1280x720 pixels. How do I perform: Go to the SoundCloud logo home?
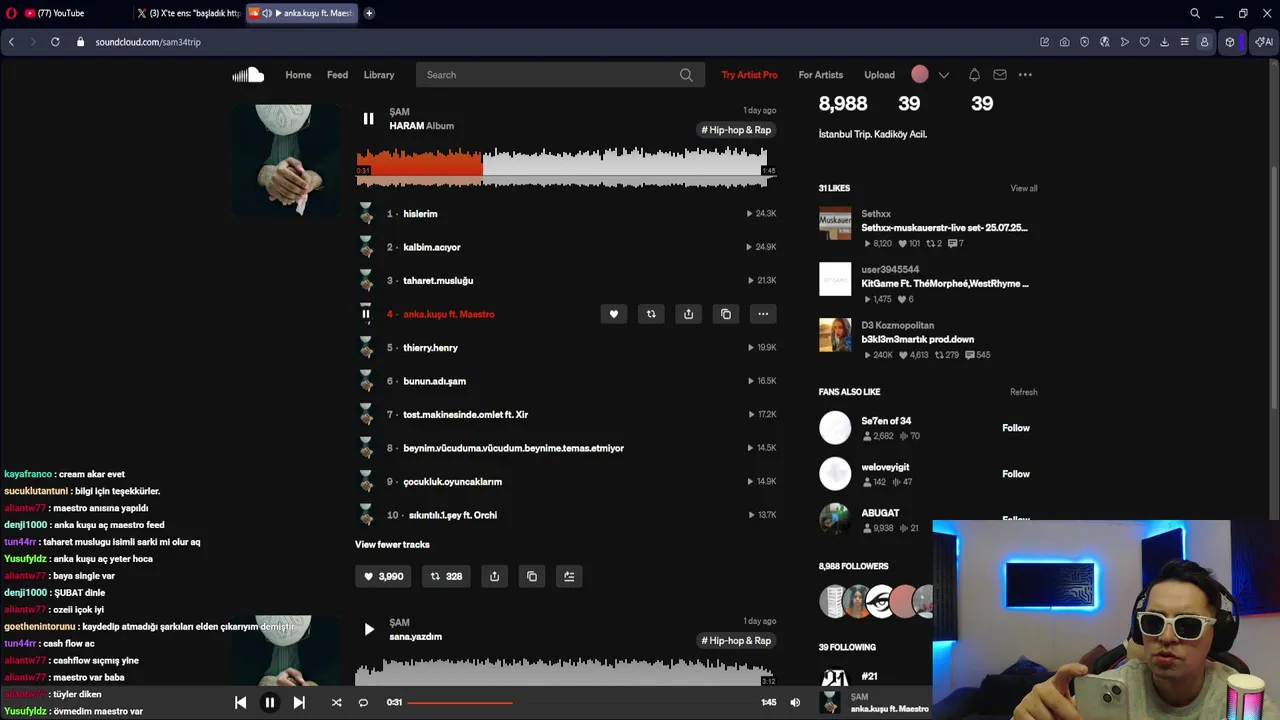pyautogui.click(x=248, y=75)
